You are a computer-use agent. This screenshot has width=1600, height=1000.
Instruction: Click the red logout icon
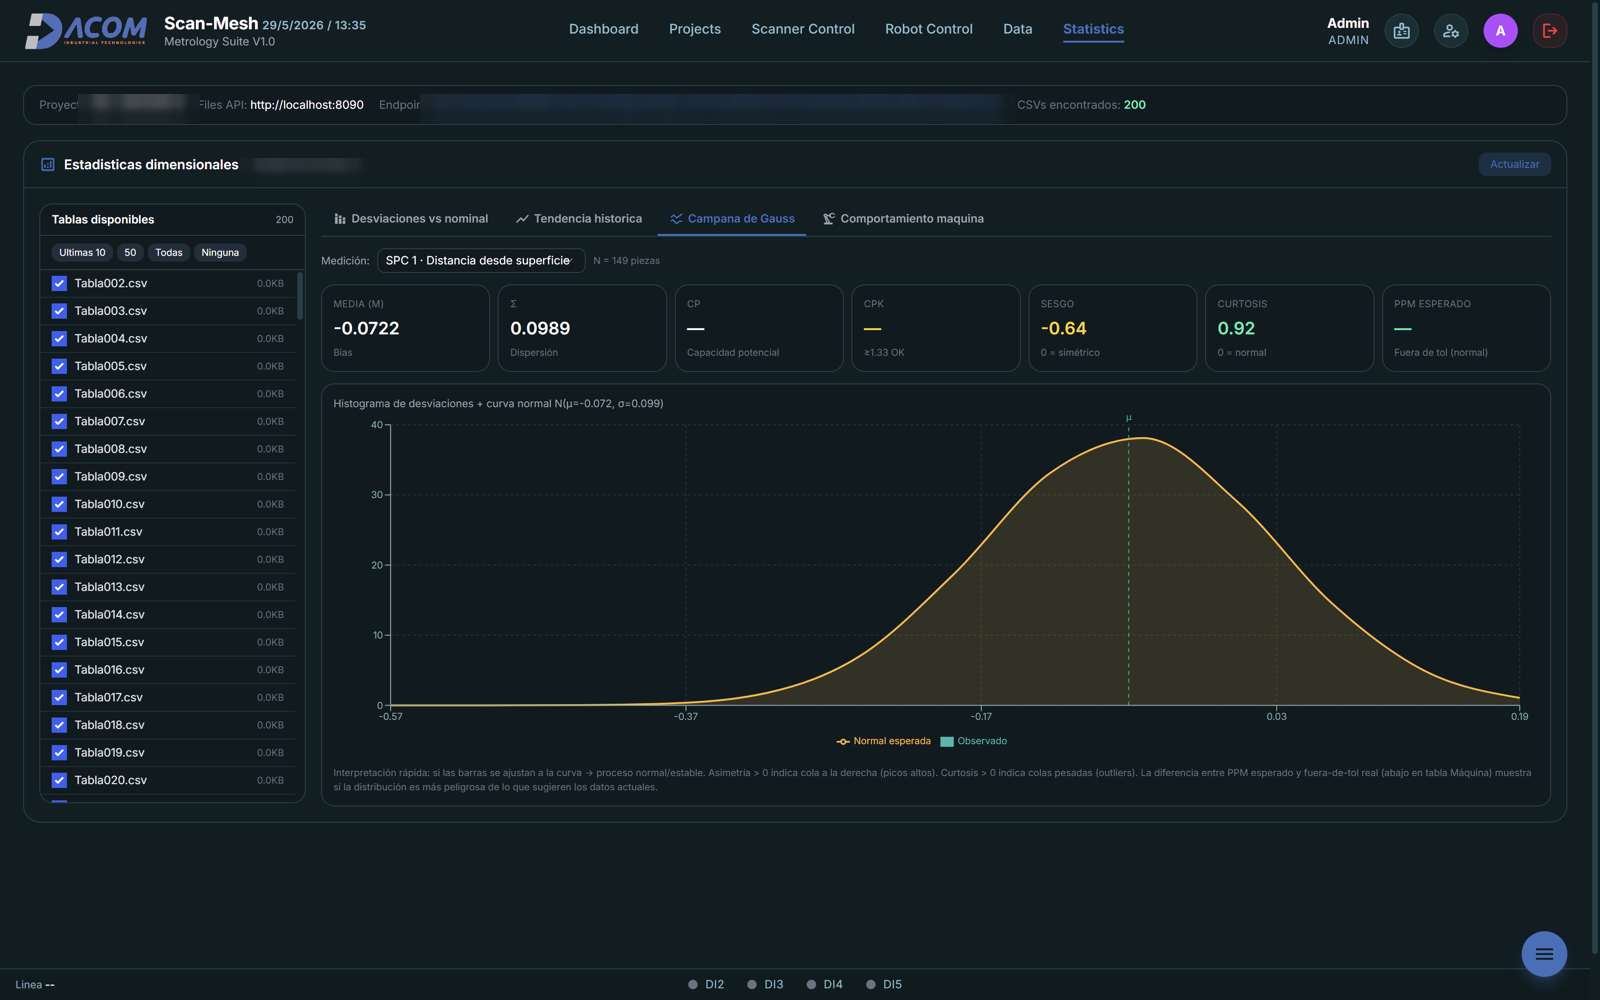(1550, 31)
